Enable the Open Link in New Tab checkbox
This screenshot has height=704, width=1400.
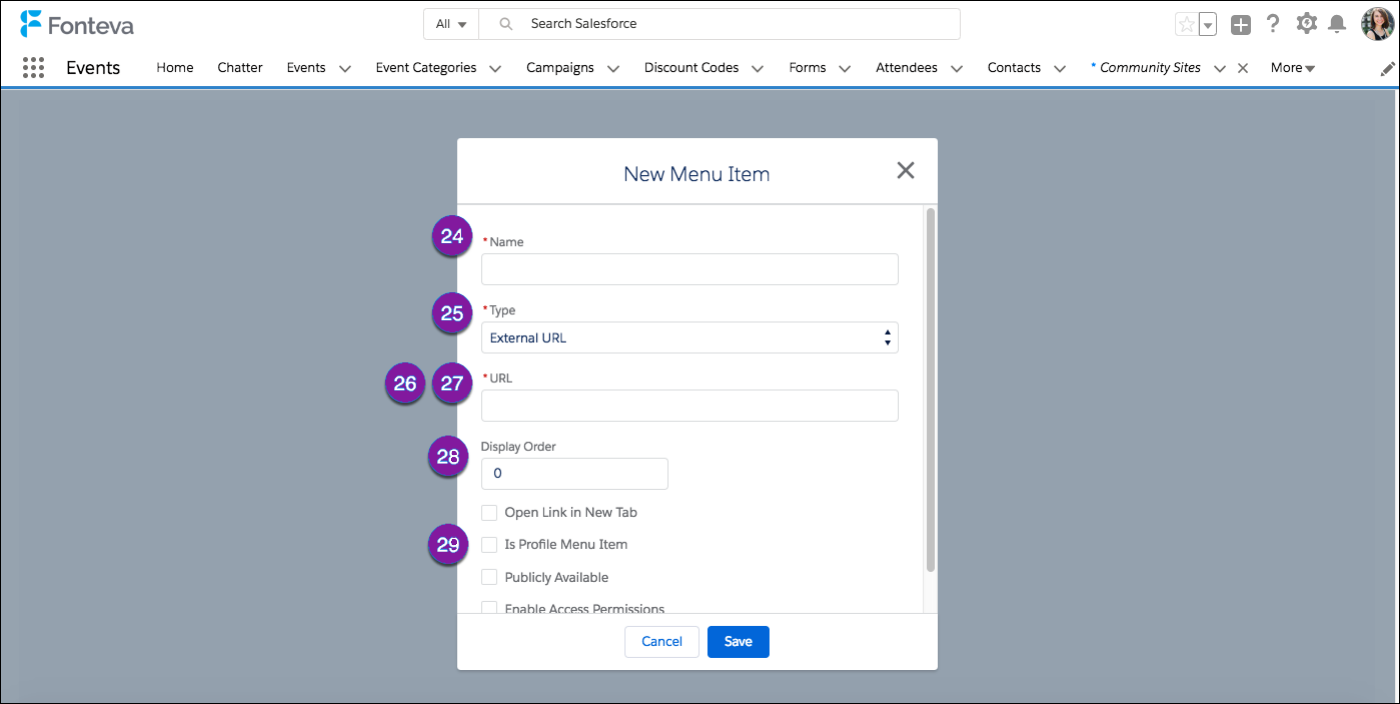pos(489,512)
